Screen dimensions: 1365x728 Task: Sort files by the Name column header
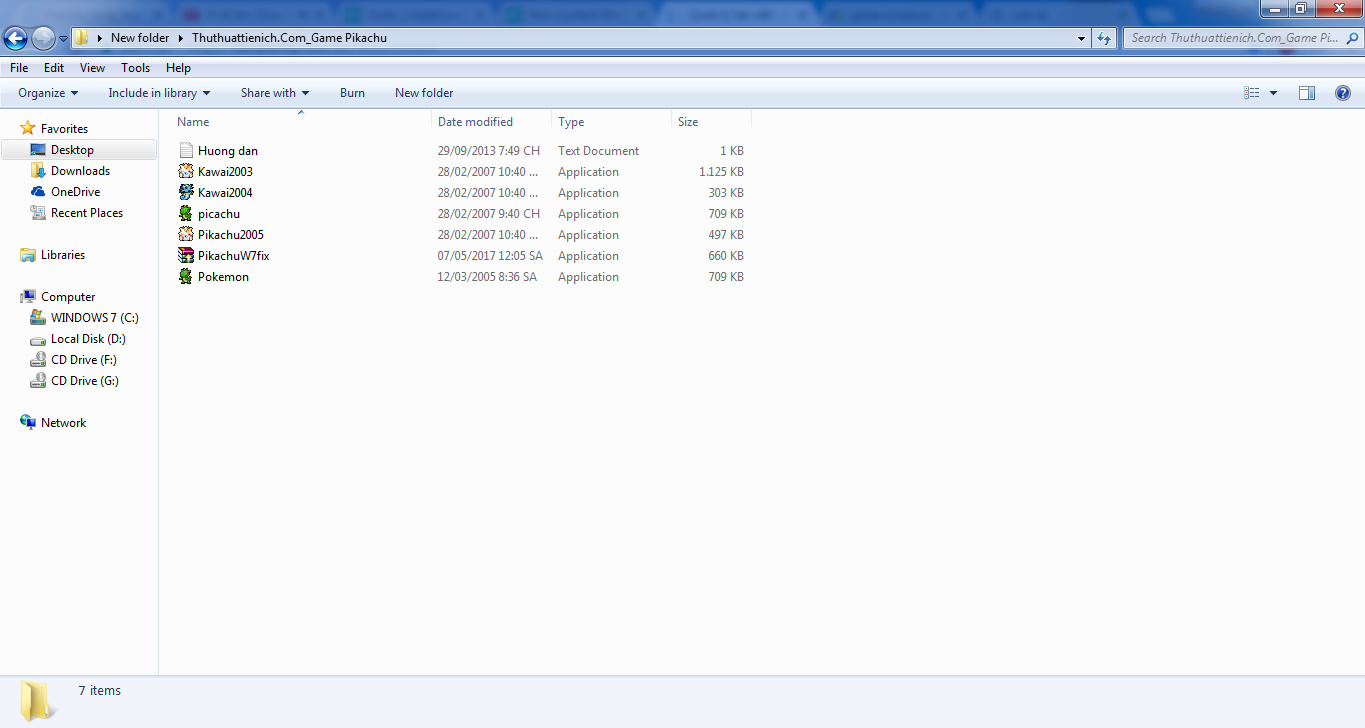click(x=303, y=122)
